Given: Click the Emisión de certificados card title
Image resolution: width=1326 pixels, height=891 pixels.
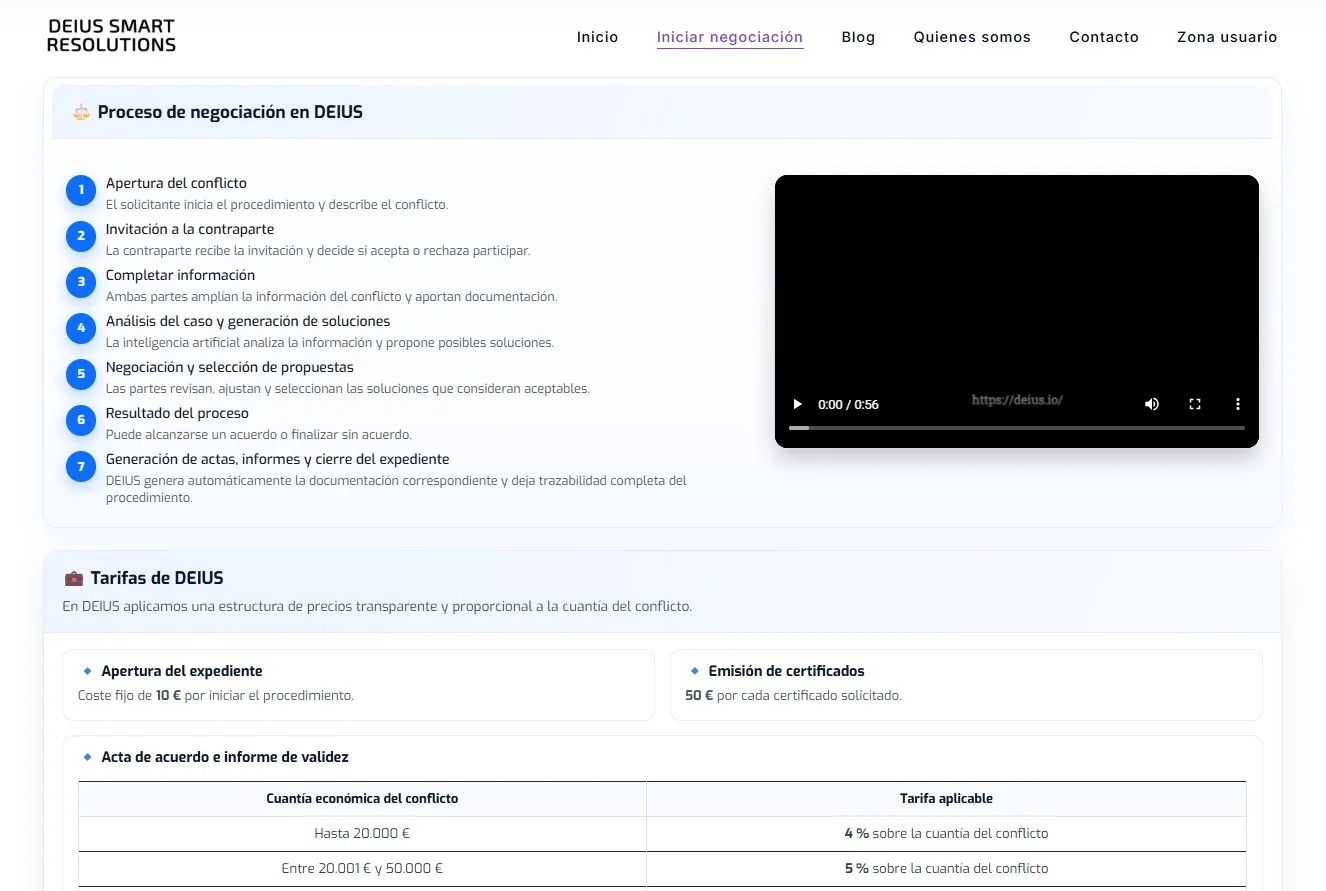Looking at the screenshot, I should pos(787,671).
